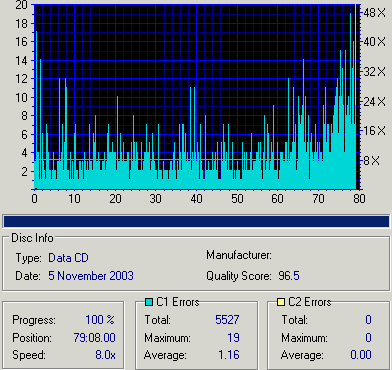392x370 pixels.
Task: Click the Speed value 8.0x
Action: click(x=105, y=355)
